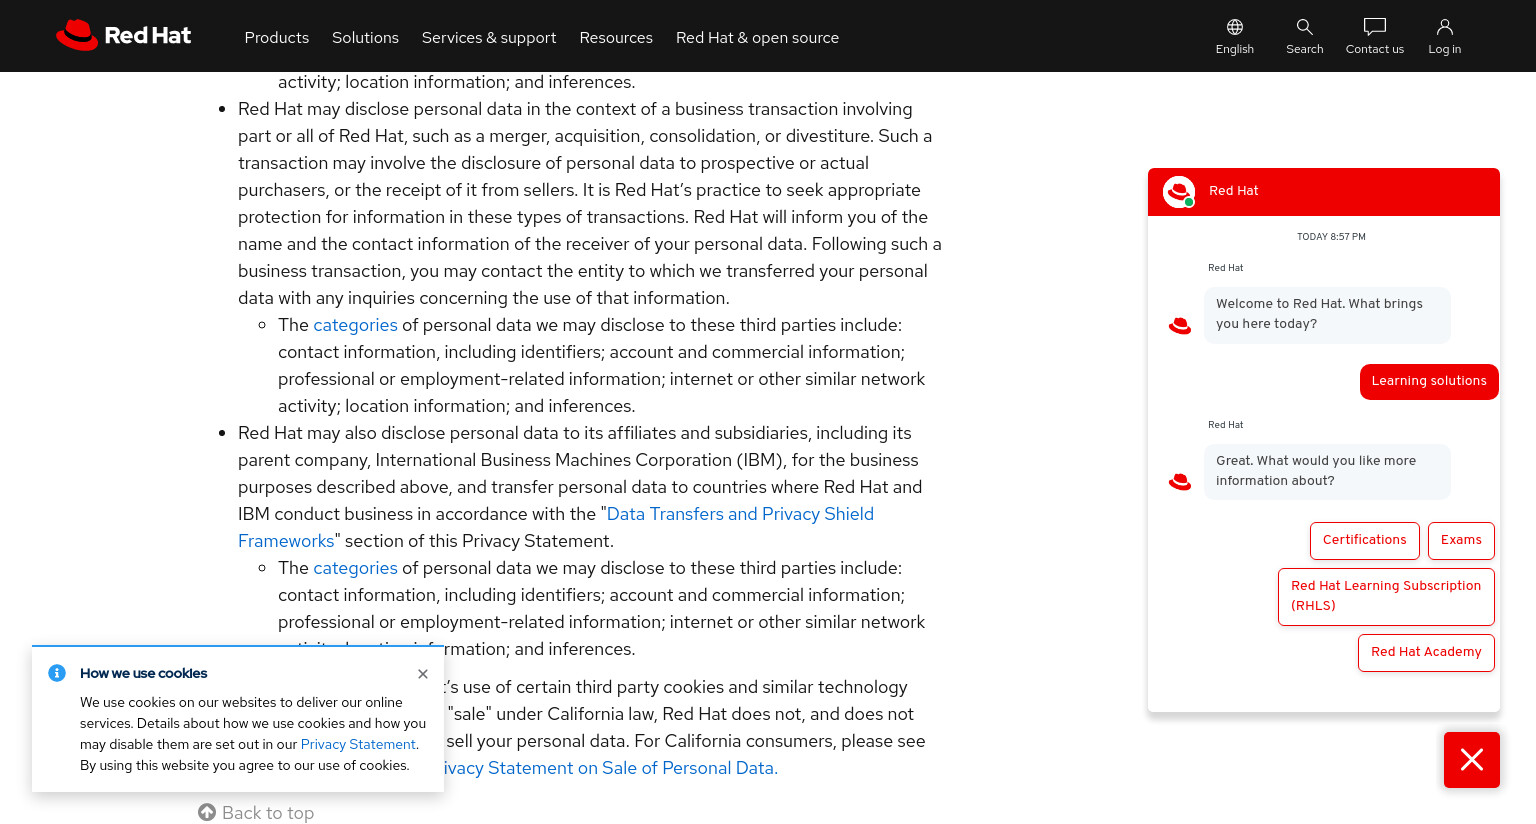
Task: Open the categories link under affiliates paragraph
Action: click(x=355, y=568)
